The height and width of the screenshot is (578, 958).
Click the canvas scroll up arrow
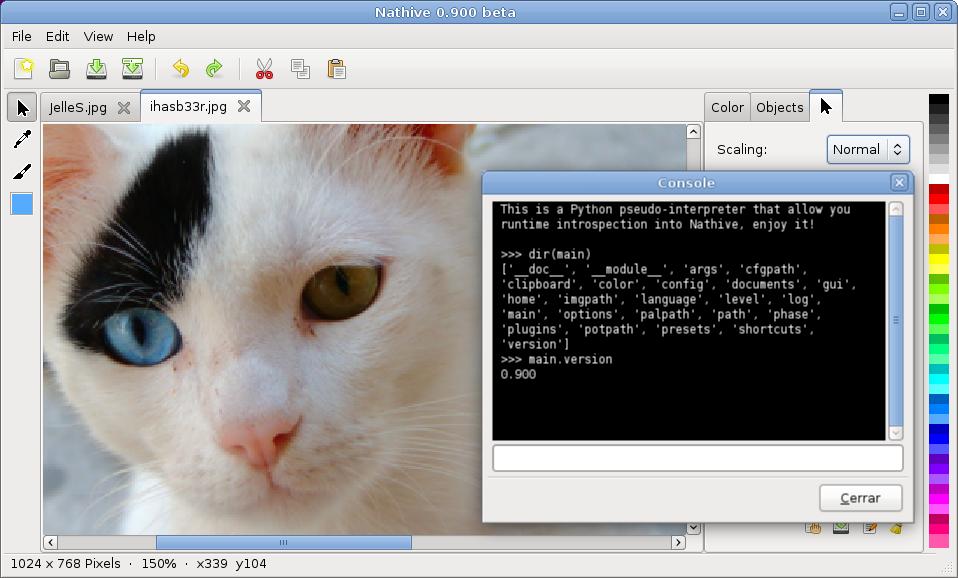[x=693, y=132]
